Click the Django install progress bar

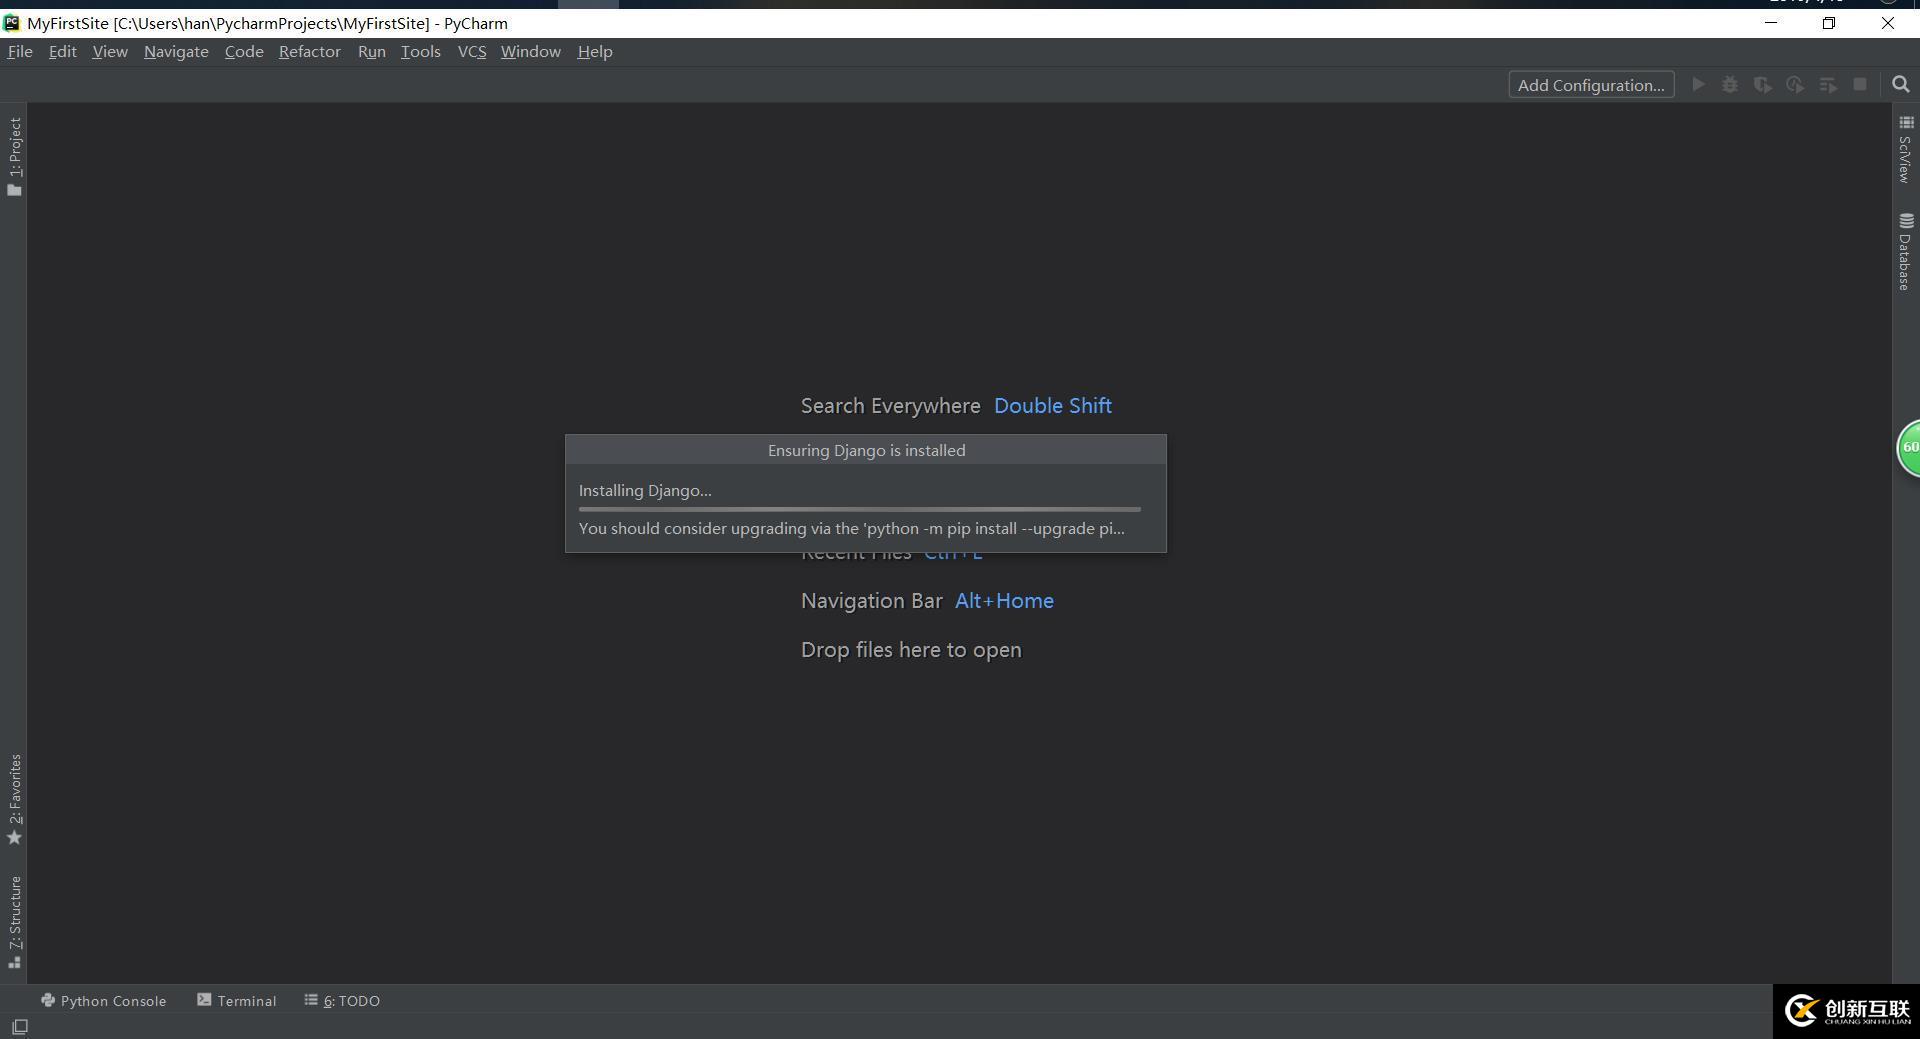tap(860, 509)
